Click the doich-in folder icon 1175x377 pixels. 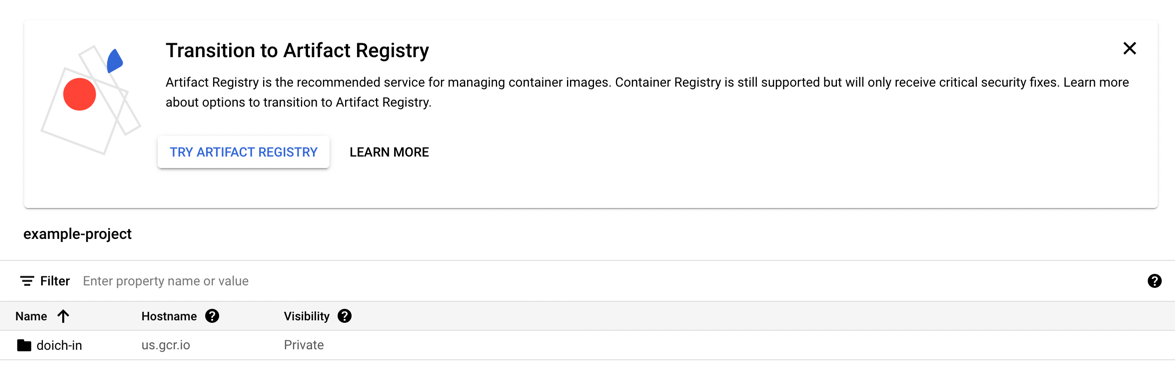click(24, 346)
